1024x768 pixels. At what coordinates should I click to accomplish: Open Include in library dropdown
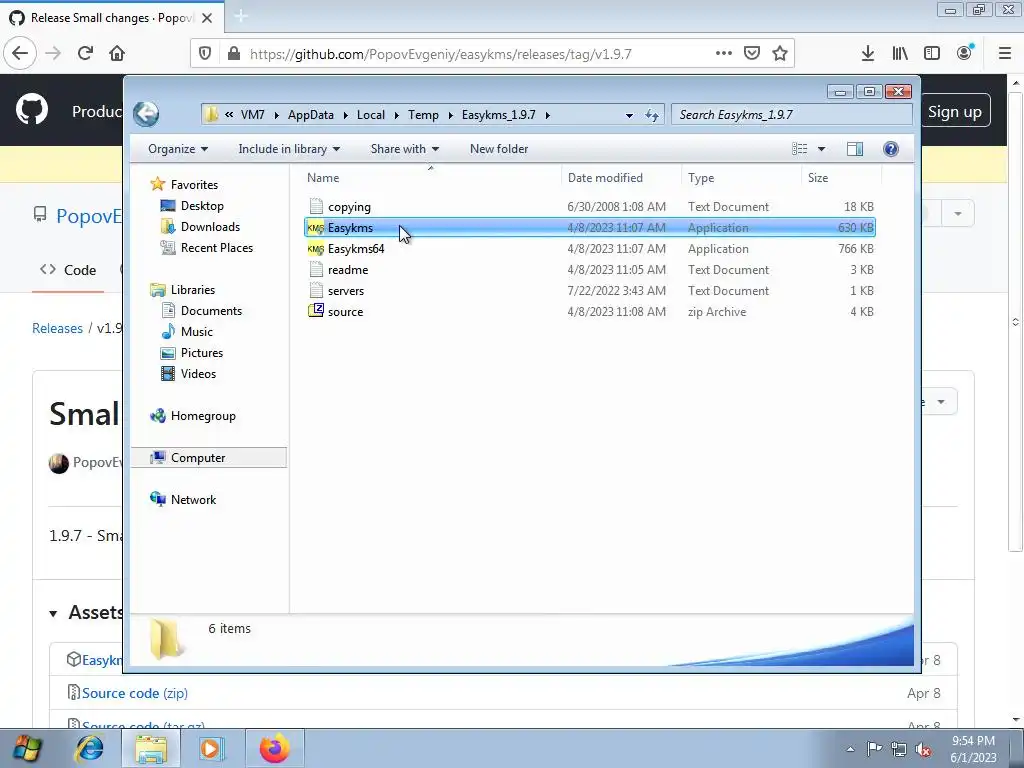[x=289, y=149]
